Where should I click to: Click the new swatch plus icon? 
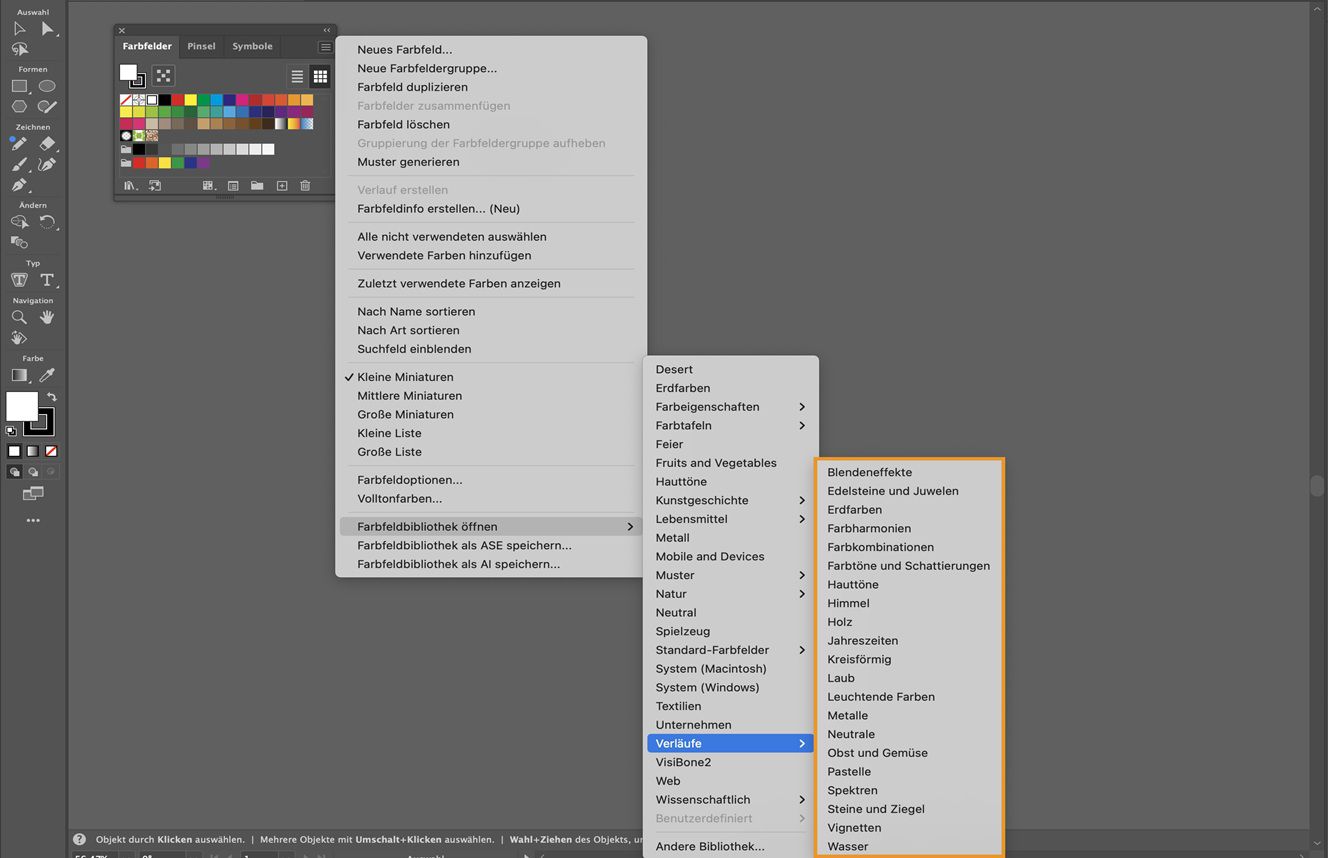[282, 186]
